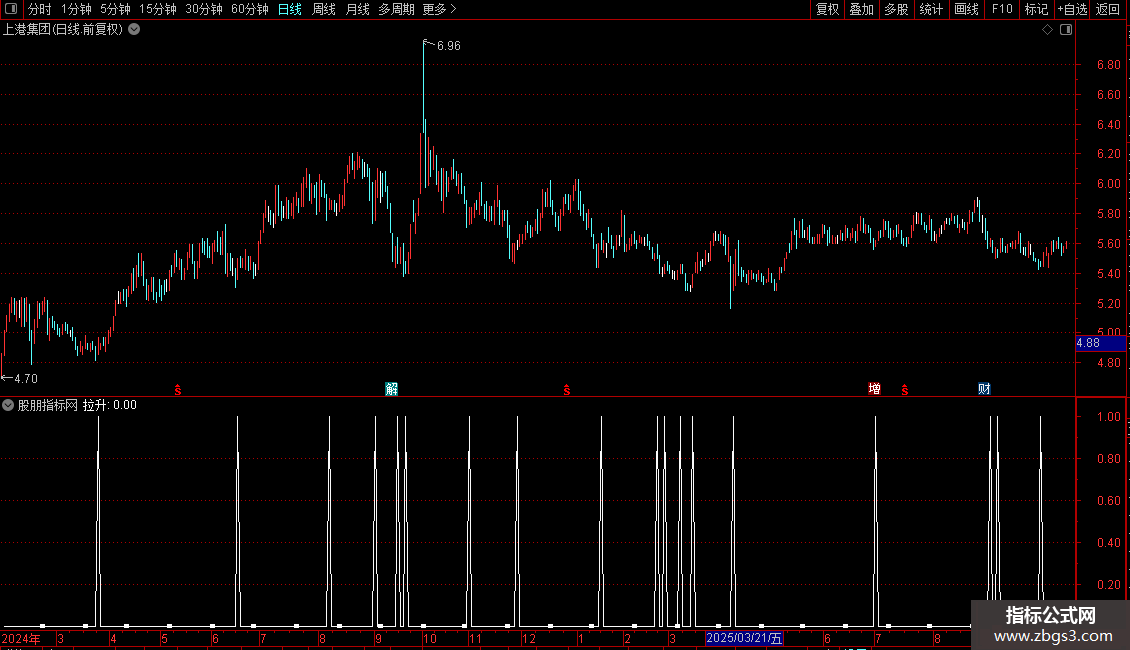Screen dimensions: 1130x650
Task: Click the 4.70 low price label
Action: tap(26, 378)
